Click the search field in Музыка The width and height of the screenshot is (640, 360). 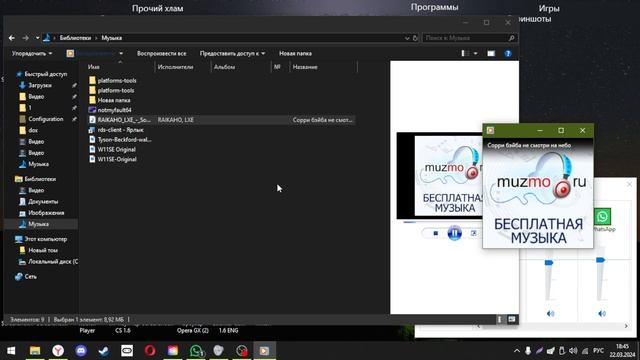(x=465, y=38)
